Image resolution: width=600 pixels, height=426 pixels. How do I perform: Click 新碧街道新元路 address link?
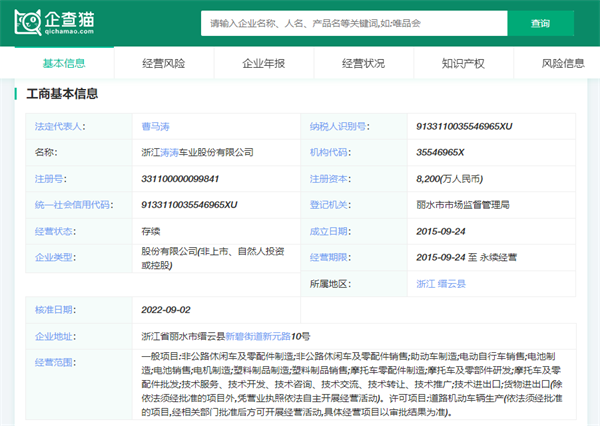coord(258,336)
